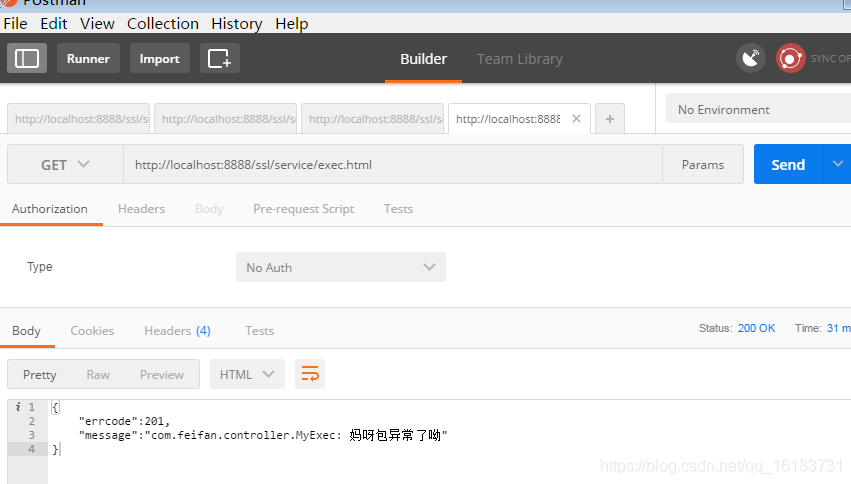Show the response Headers (4) tab
The height and width of the screenshot is (484, 851).
177,331
